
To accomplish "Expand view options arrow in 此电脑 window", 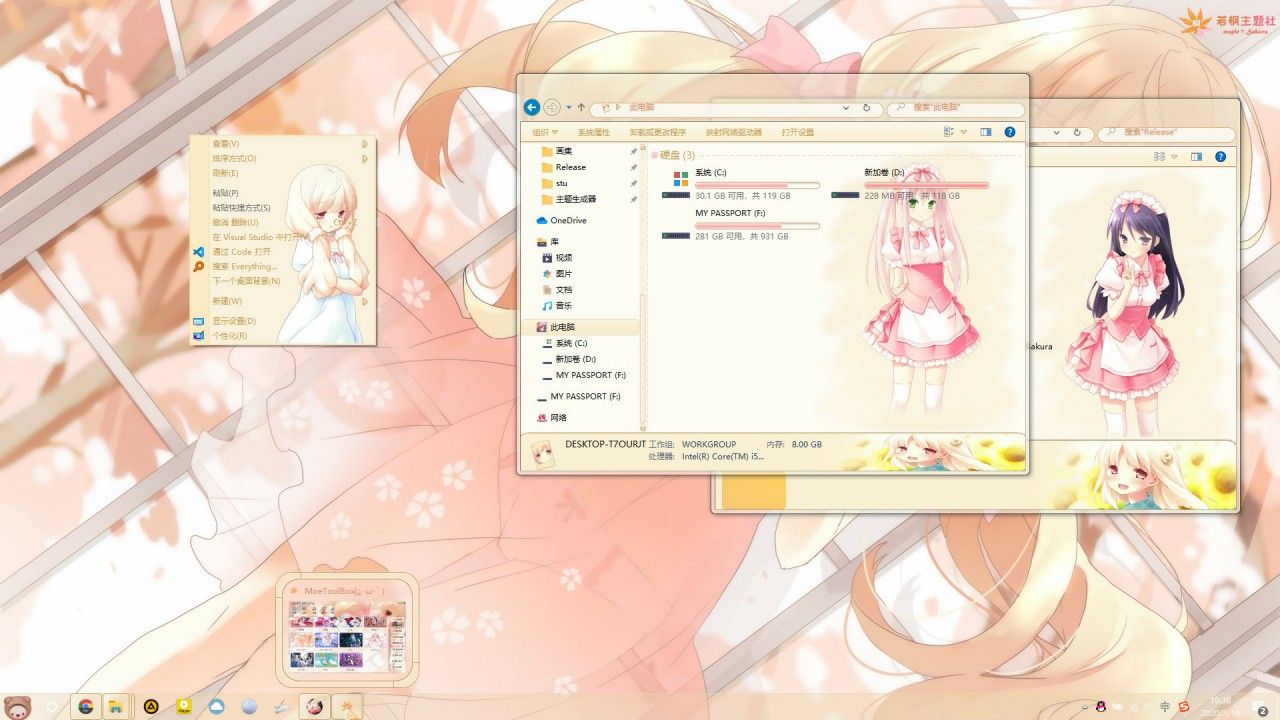I will point(964,132).
